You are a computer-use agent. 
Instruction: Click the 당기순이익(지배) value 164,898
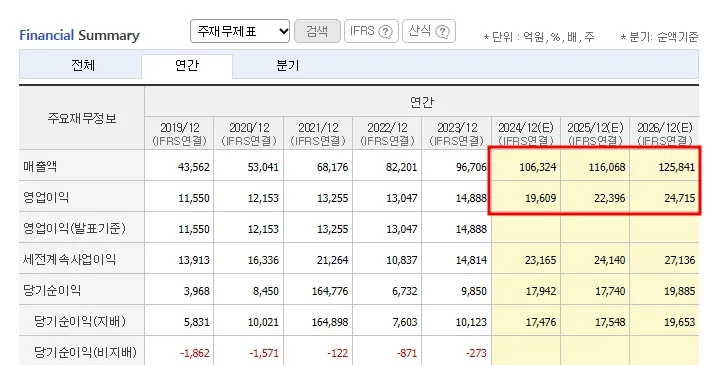click(330, 322)
